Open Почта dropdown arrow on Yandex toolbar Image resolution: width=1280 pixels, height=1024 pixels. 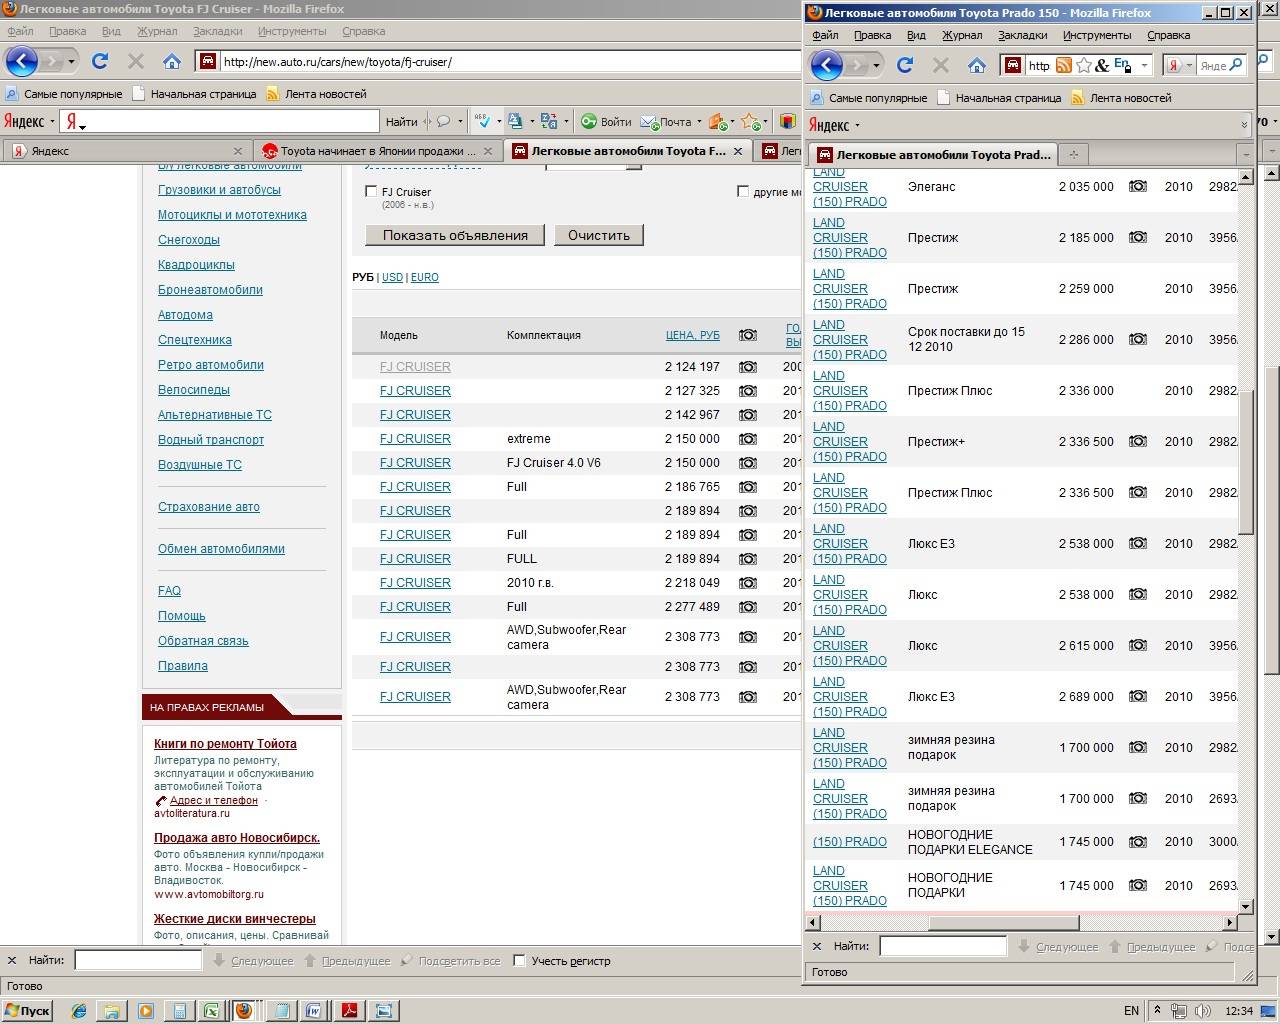(x=699, y=122)
